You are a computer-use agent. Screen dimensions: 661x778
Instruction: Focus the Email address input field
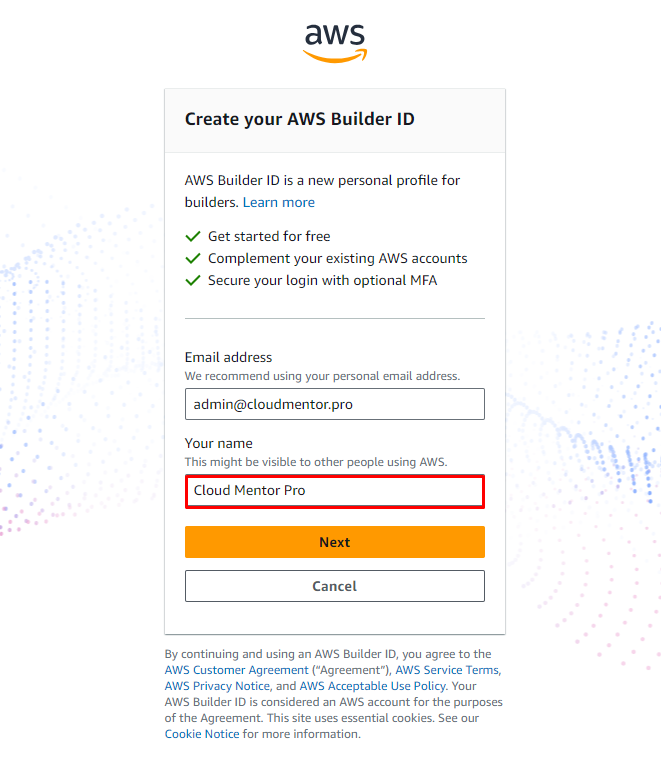(334, 404)
